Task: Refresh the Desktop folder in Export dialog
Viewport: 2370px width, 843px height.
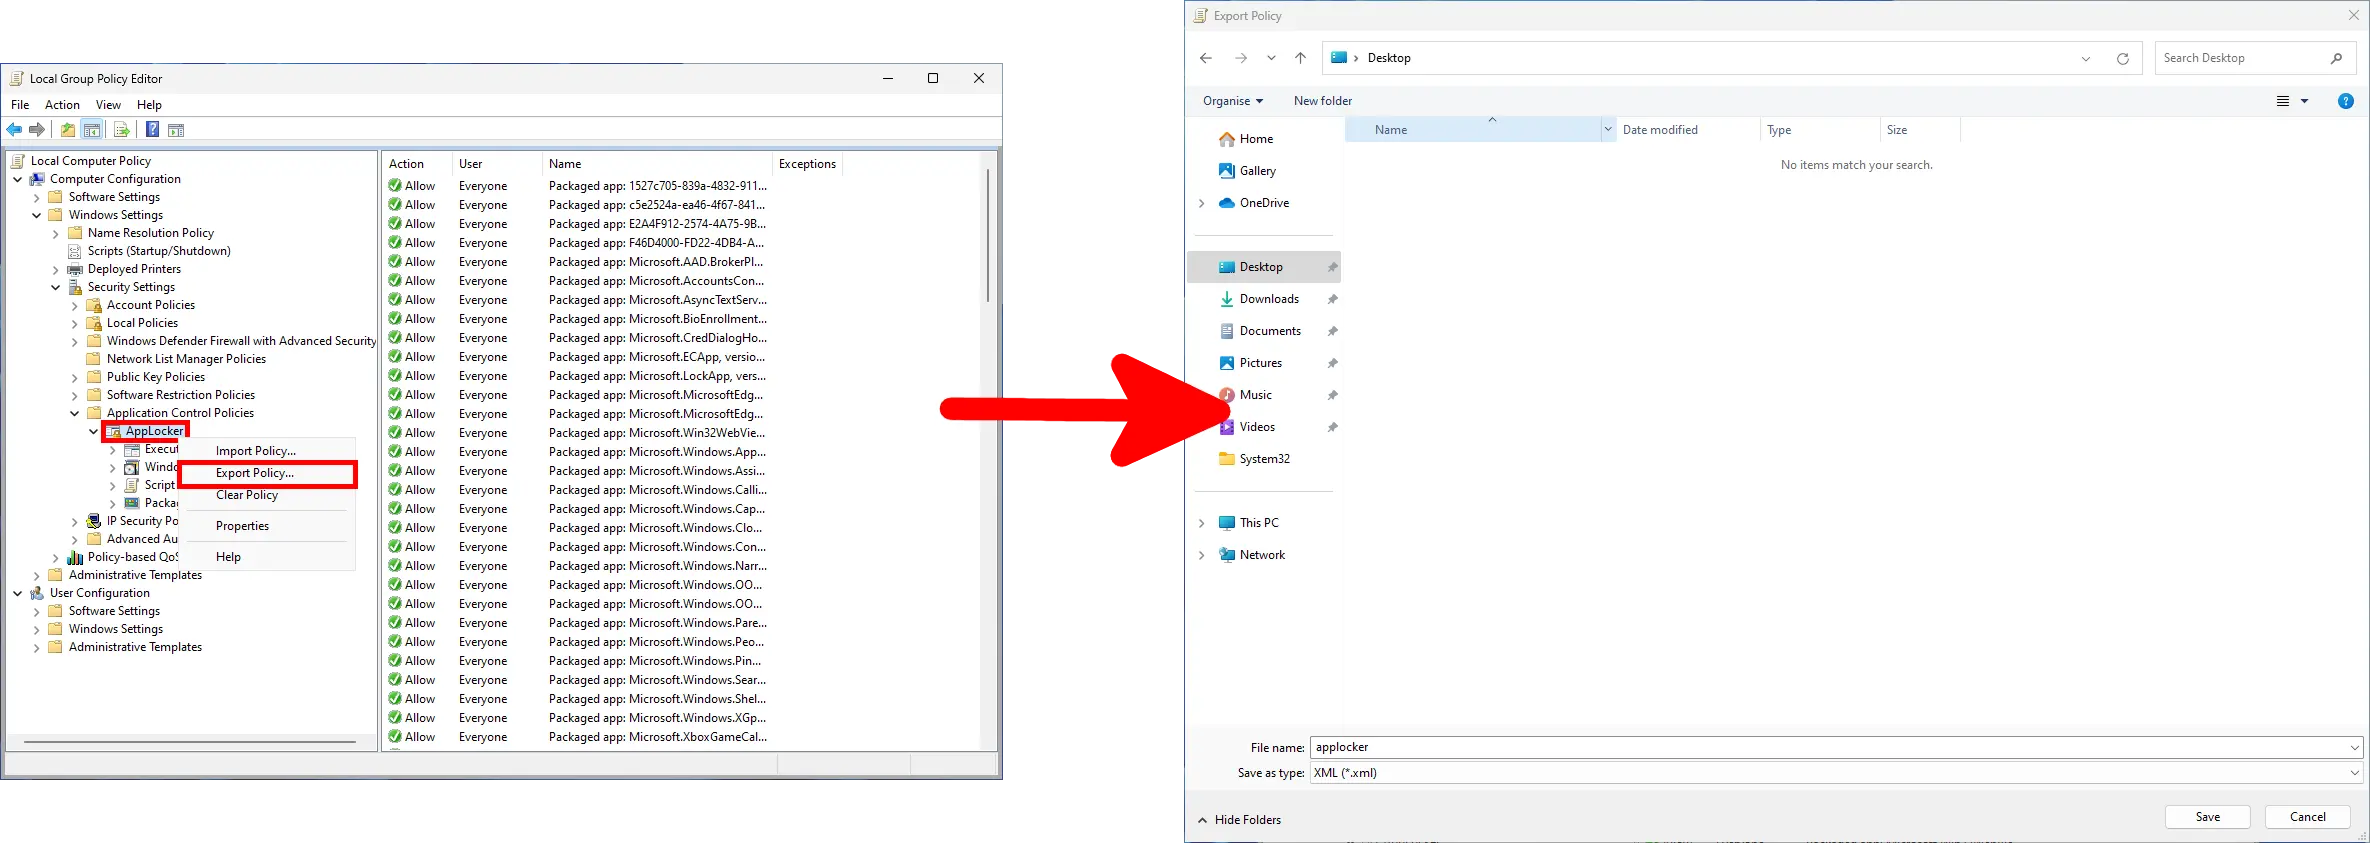Action: click(2122, 59)
